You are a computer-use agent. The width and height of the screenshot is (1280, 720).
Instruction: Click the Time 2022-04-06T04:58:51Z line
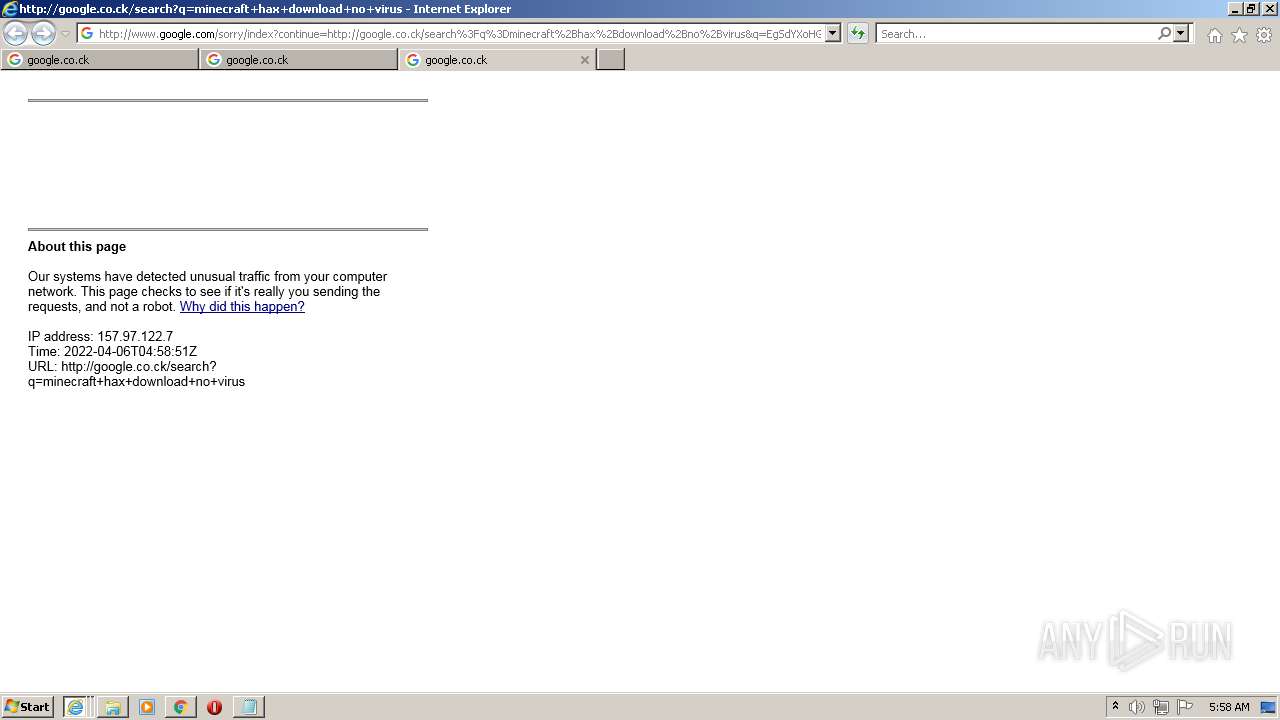coord(112,352)
